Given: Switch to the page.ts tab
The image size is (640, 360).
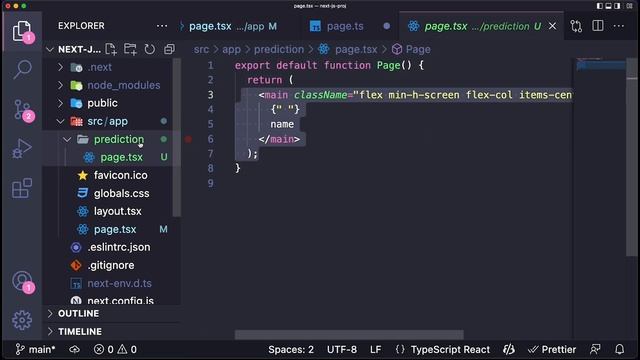Looking at the screenshot, I should tap(345, 27).
